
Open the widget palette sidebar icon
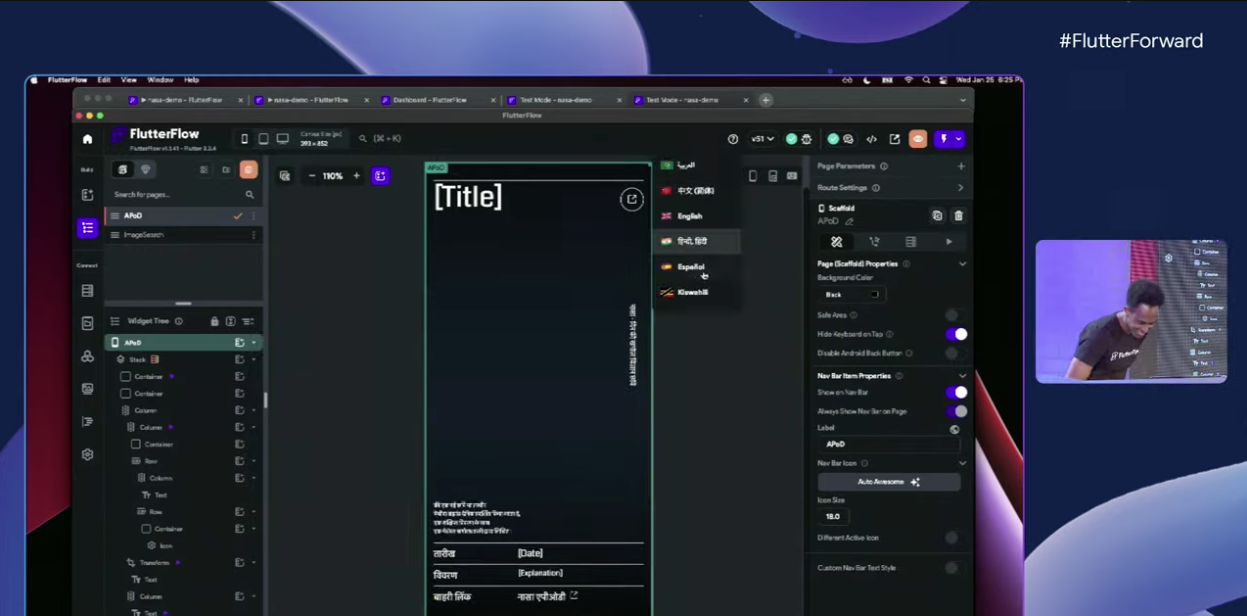click(87, 195)
